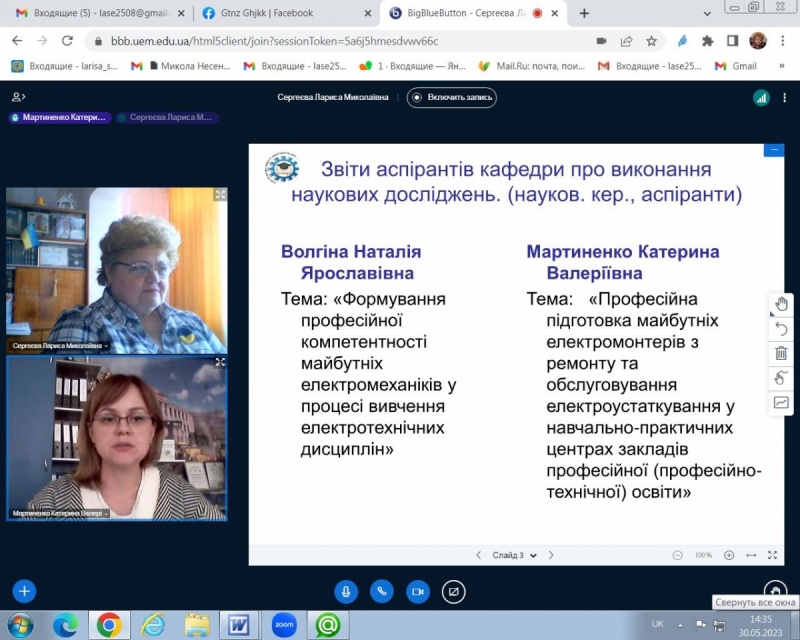
Task: Undo last whiteboard annotation
Action: tap(781, 329)
